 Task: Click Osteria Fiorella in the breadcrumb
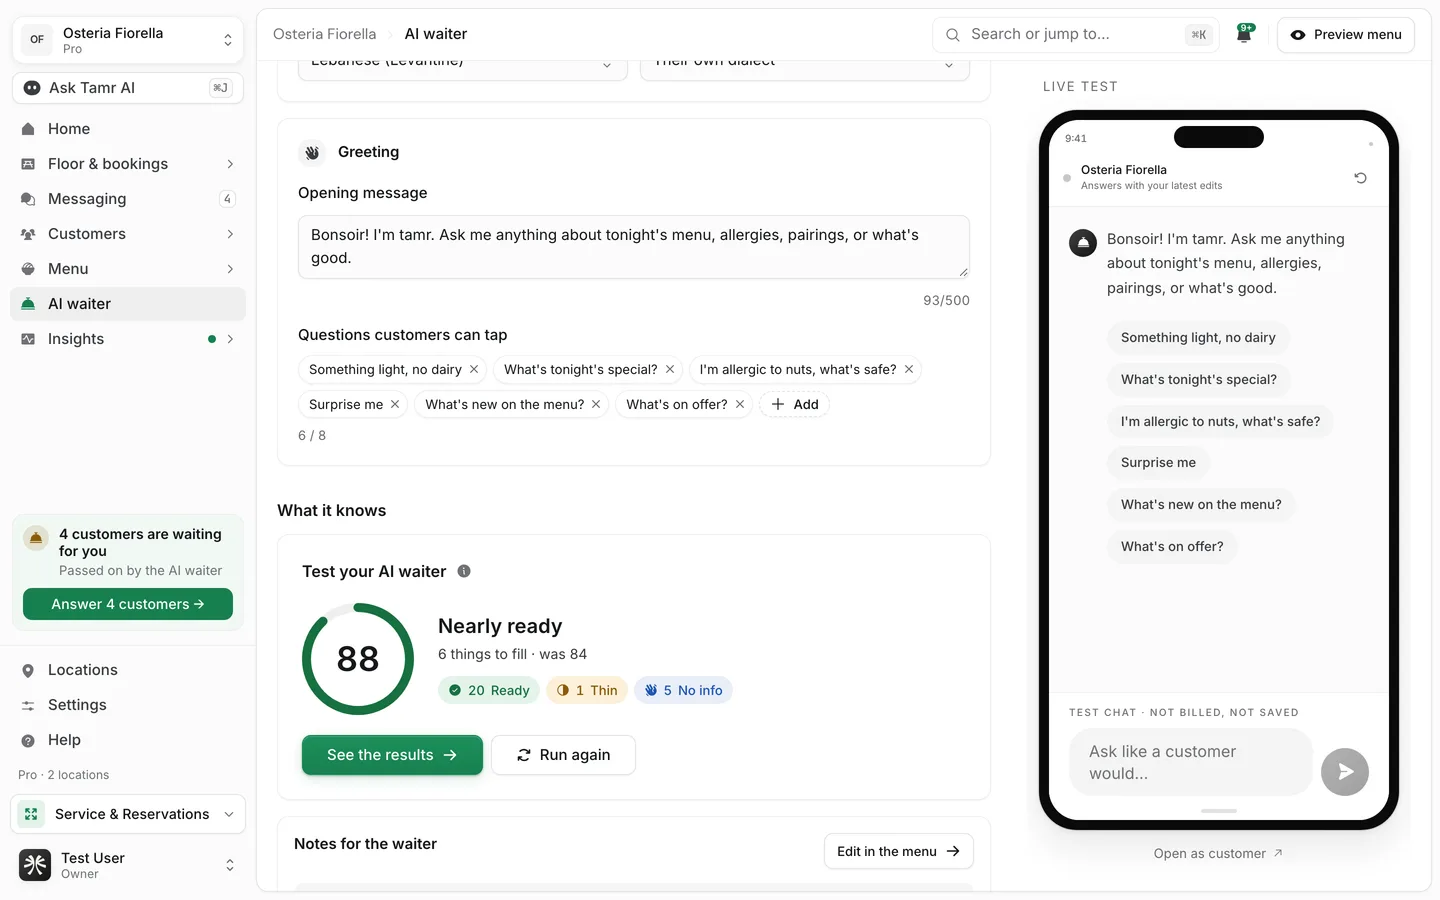pyautogui.click(x=325, y=34)
